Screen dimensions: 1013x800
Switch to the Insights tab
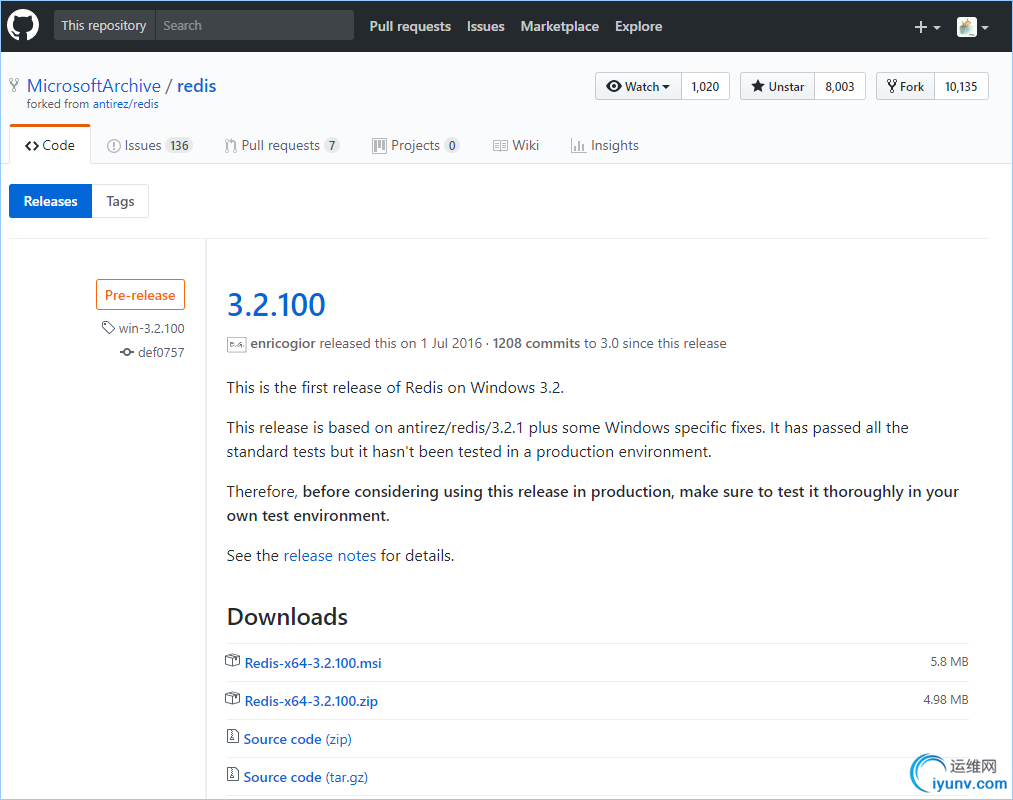pyautogui.click(x=605, y=145)
